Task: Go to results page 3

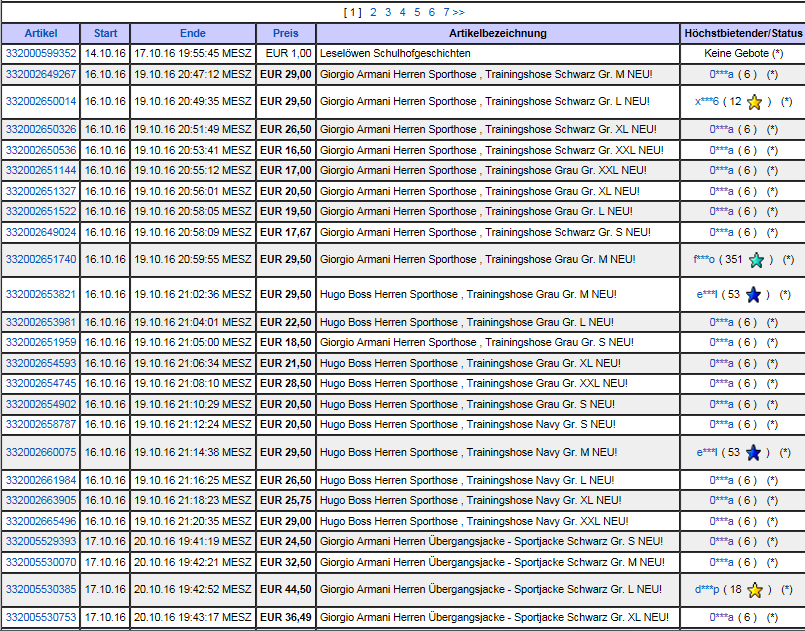Action: (x=388, y=12)
